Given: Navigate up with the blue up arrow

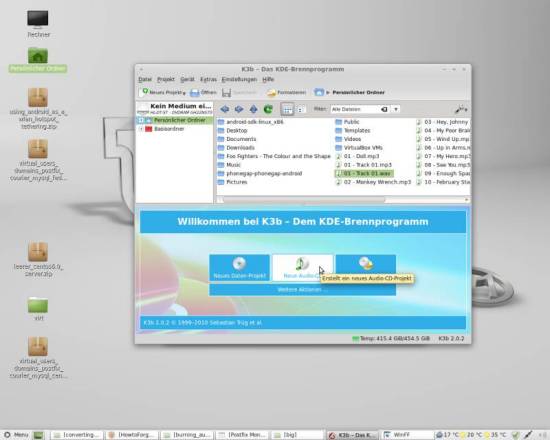Looking at the screenshot, I should pyautogui.click(x=253, y=109).
